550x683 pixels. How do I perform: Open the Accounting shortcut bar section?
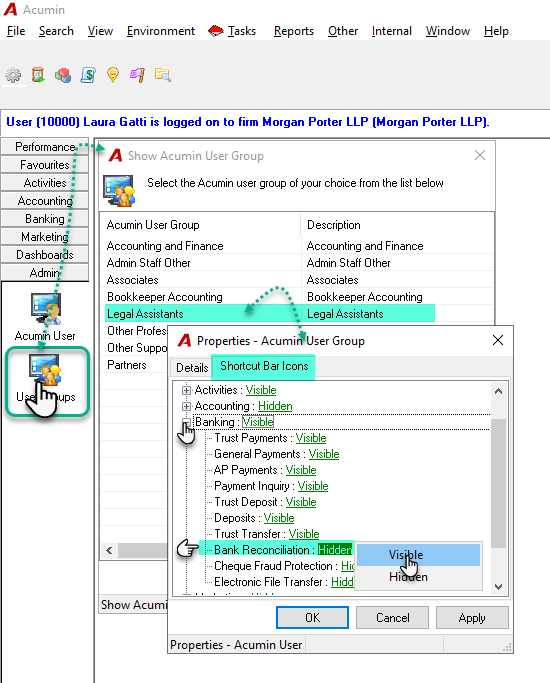click(x=45, y=201)
